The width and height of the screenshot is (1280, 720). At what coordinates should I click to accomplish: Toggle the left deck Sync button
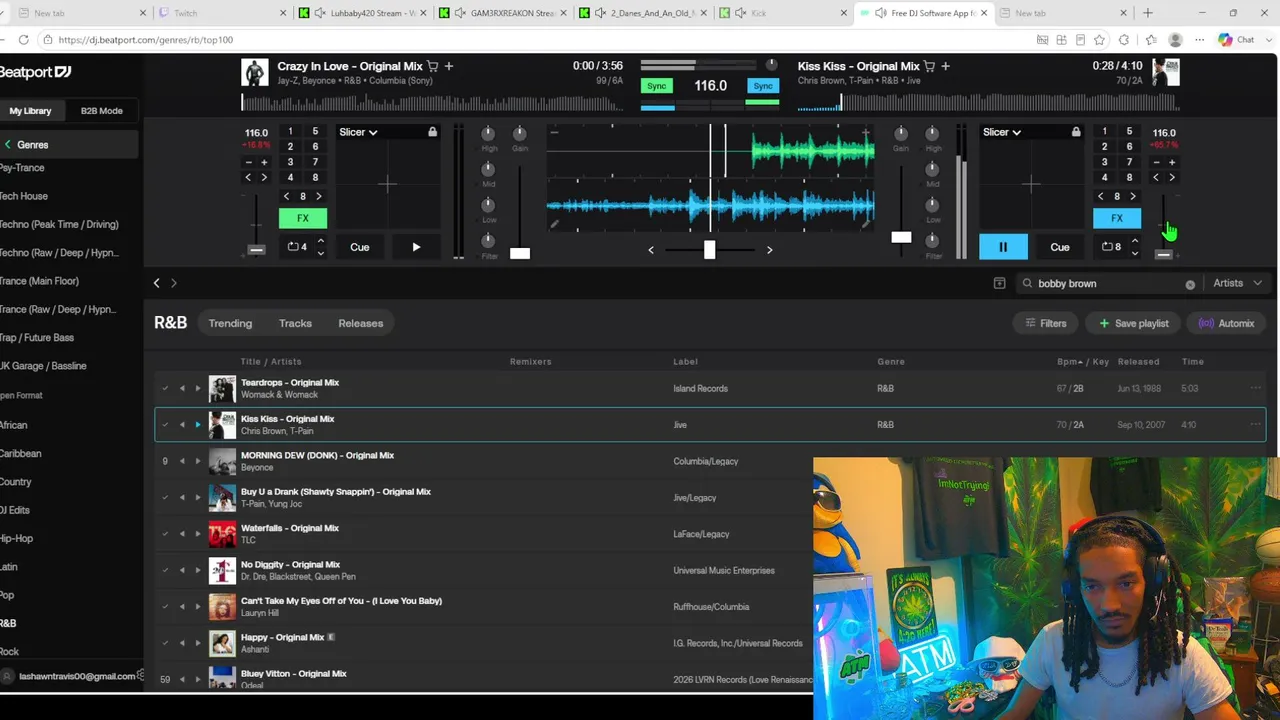coord(657,86)
